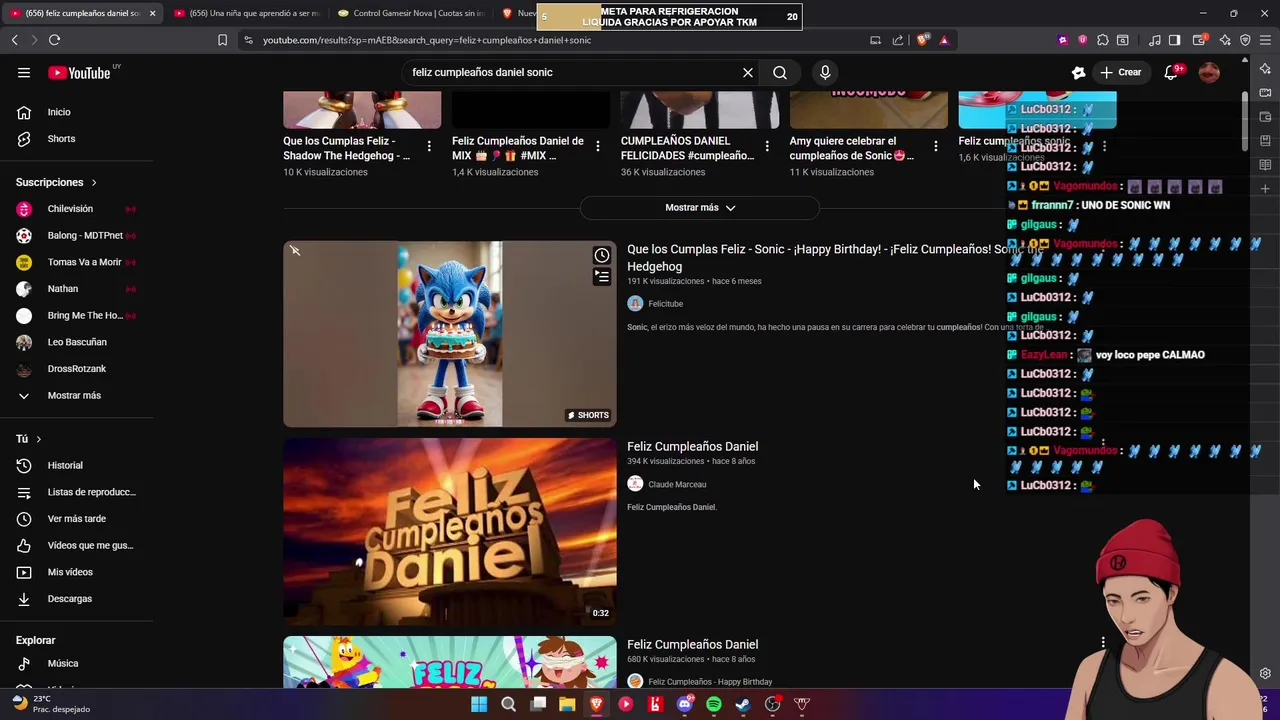Submit search with the magnifier button

(780, 72)
